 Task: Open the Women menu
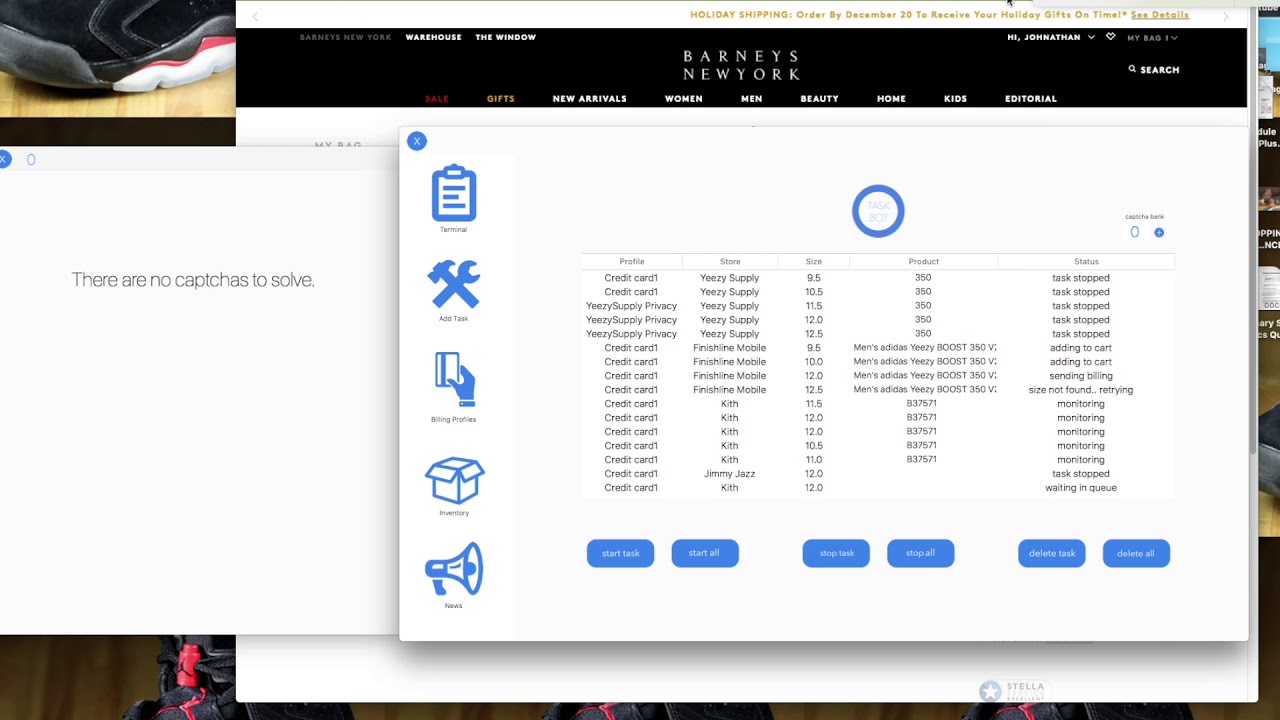[x=684, y=99]
